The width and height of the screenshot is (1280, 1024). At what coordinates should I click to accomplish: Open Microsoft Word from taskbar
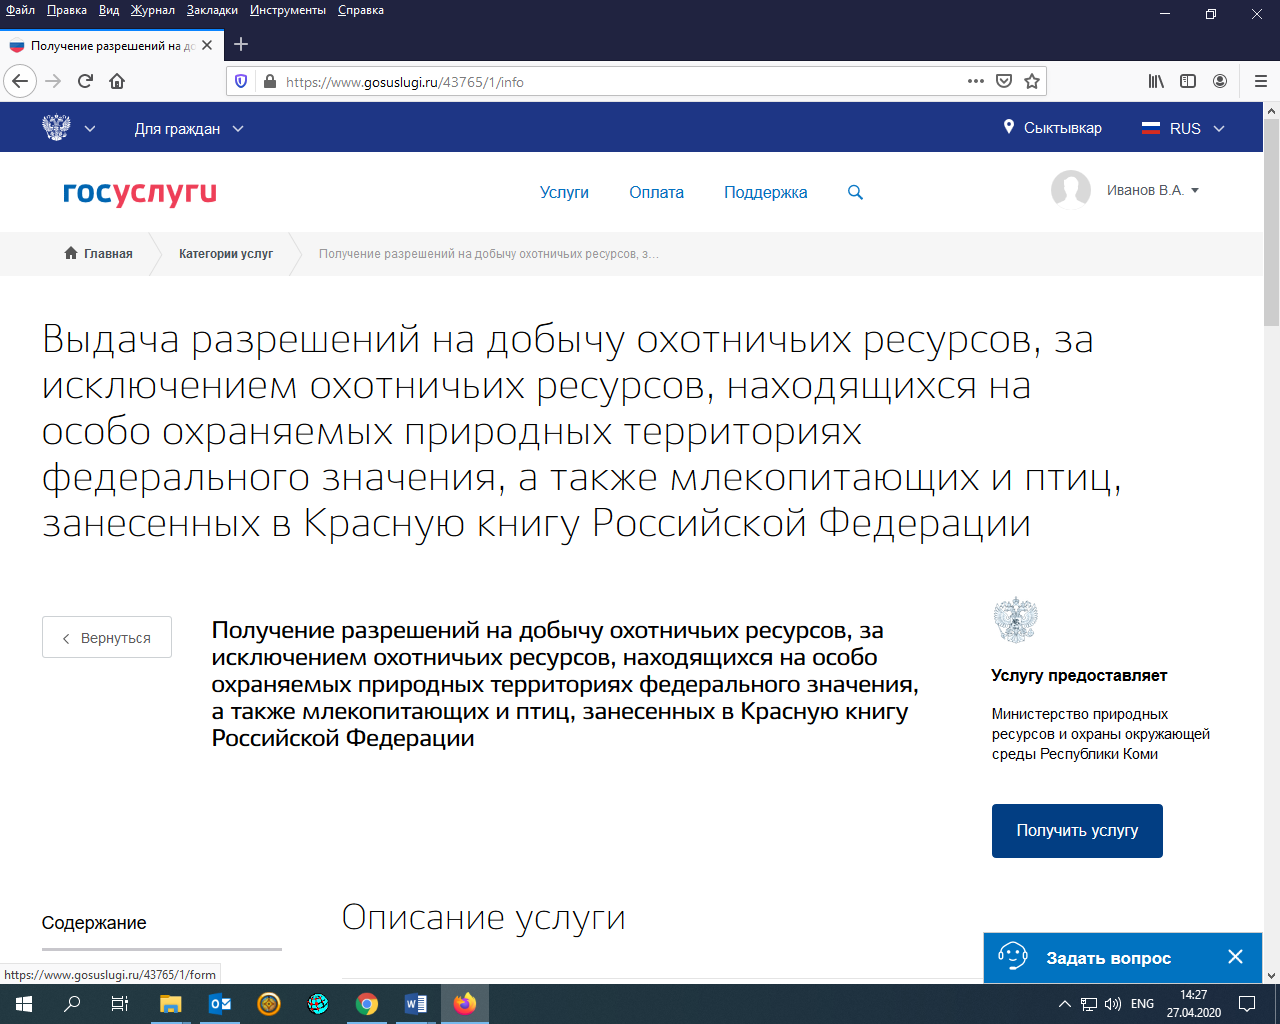[416, 1004]
